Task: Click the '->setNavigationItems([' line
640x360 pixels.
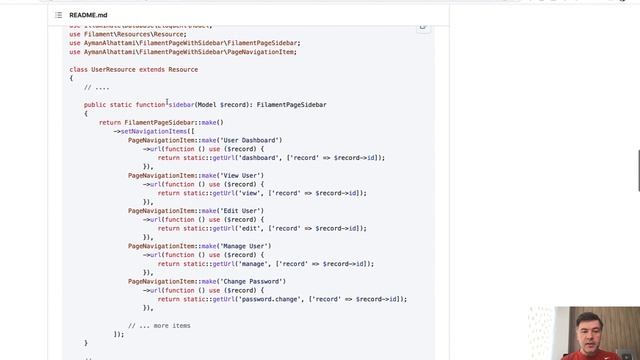Action: point(154,131)
